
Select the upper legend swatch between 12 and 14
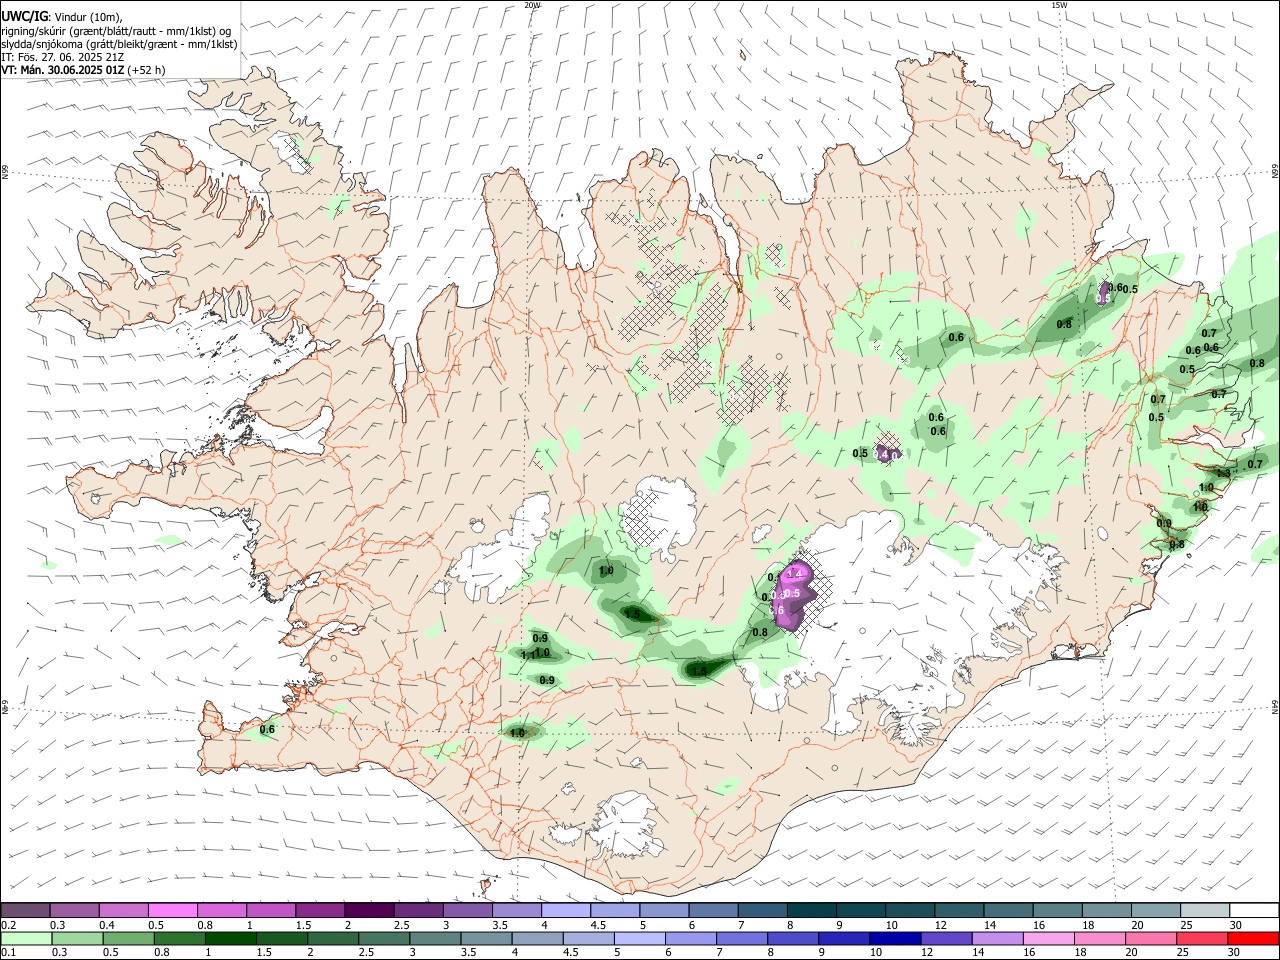(x=960, y=911)
